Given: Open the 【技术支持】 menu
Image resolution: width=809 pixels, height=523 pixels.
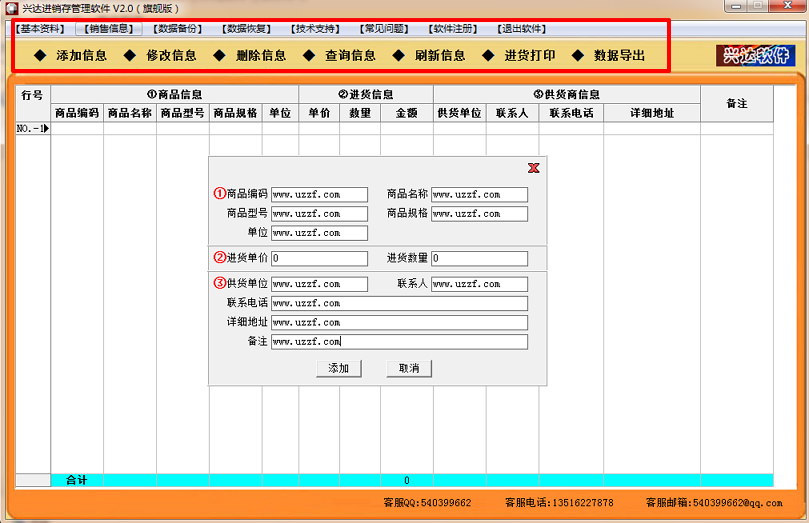Looking at the screenshot, I should click(315, 29).
